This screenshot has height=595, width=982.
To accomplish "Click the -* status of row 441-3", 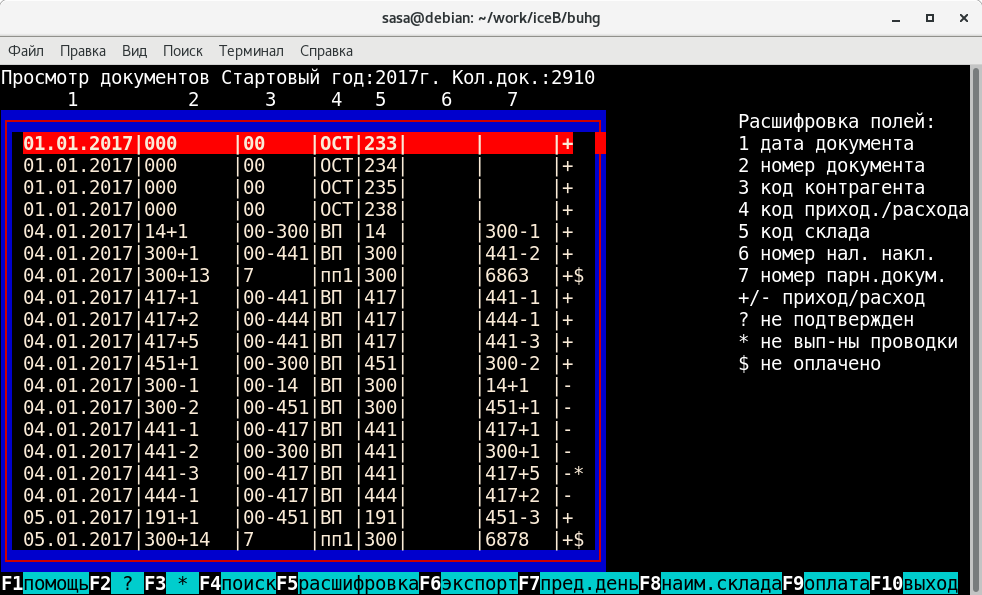I will (573, 473).
